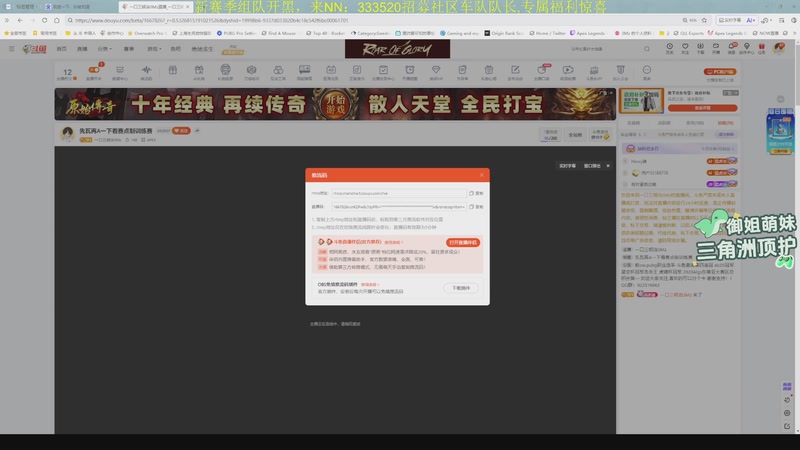Click the 下载插件 button
Screen dimensions: 800x450
[461, 288]
